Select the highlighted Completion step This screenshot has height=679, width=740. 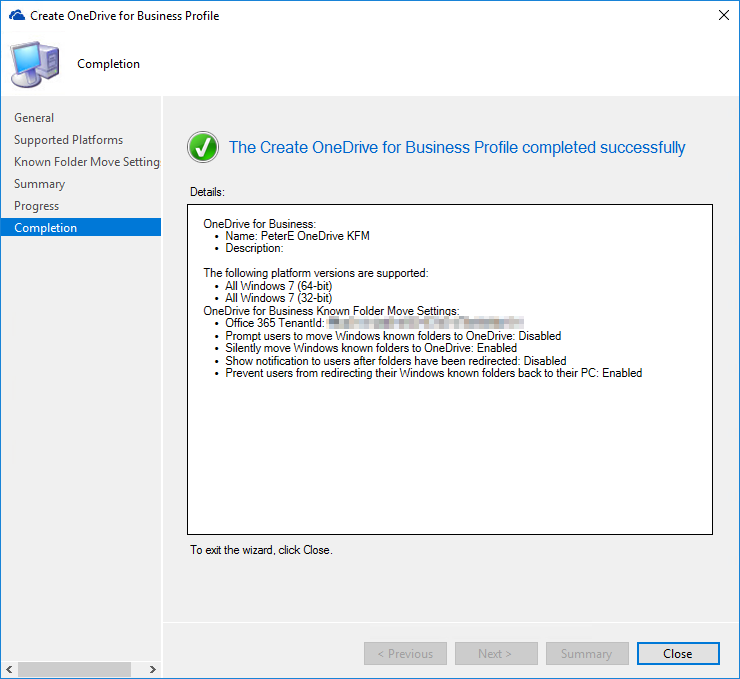tap(46, 228)
